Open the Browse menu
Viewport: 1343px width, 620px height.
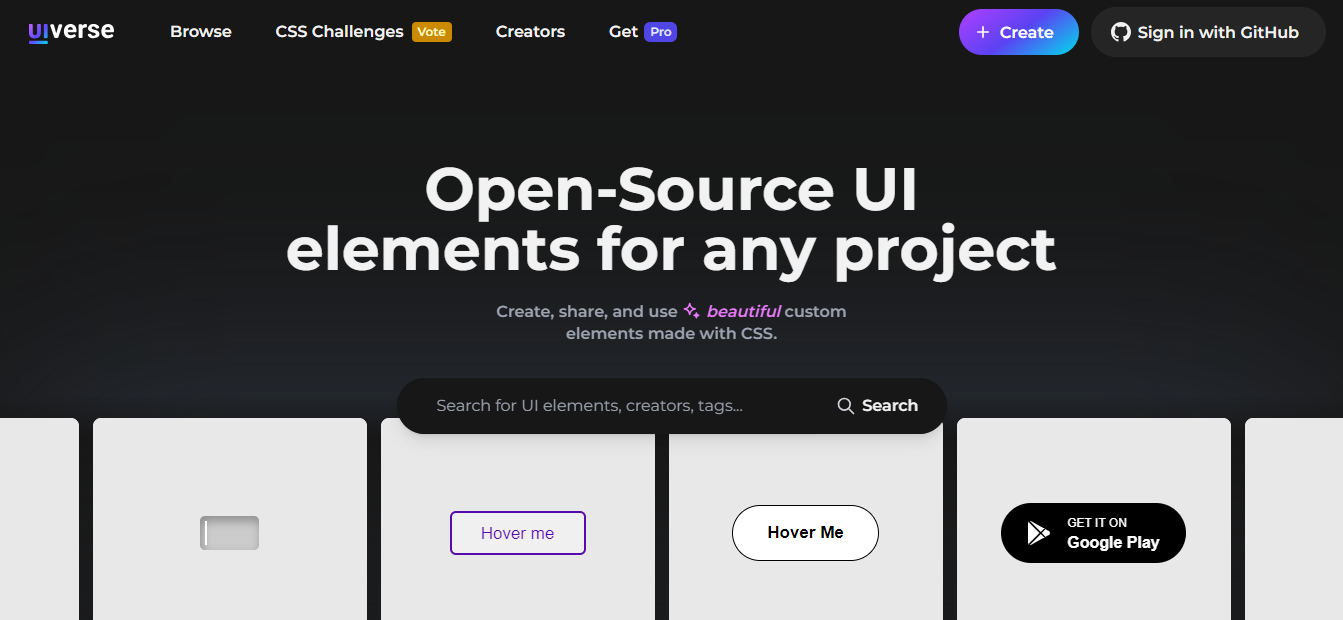201,32
